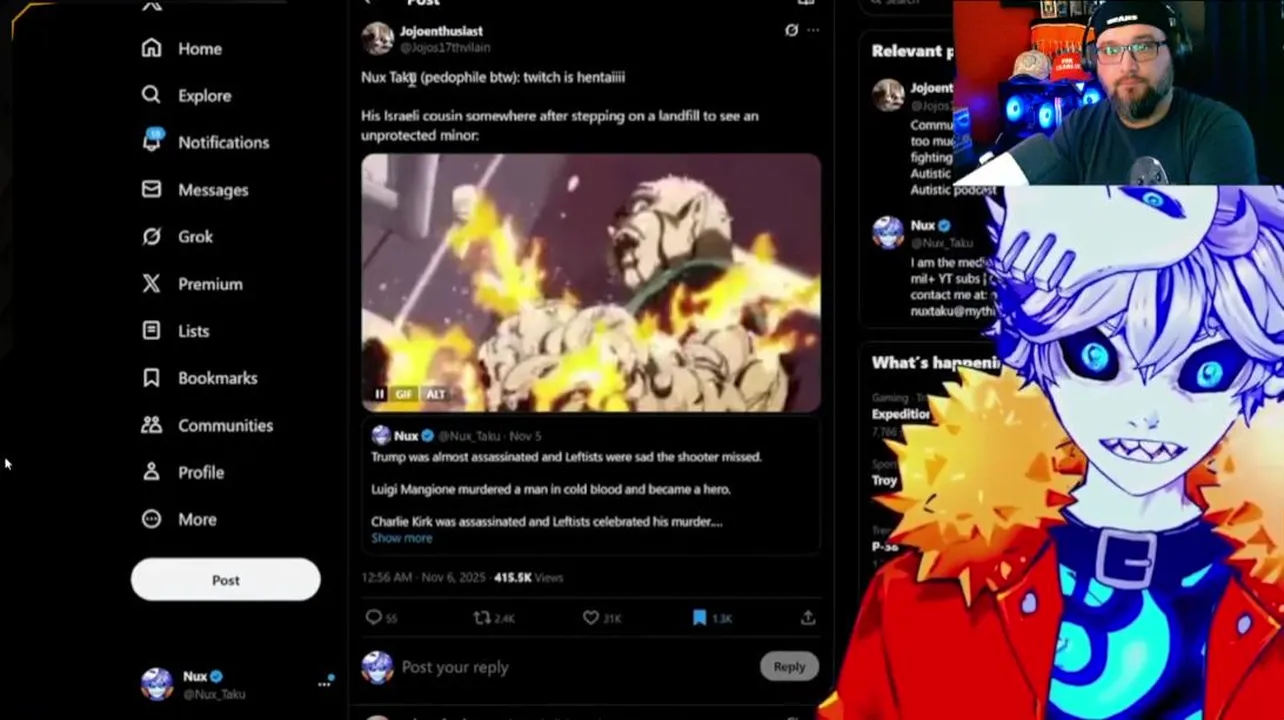Open the Notifications bell

152,141
